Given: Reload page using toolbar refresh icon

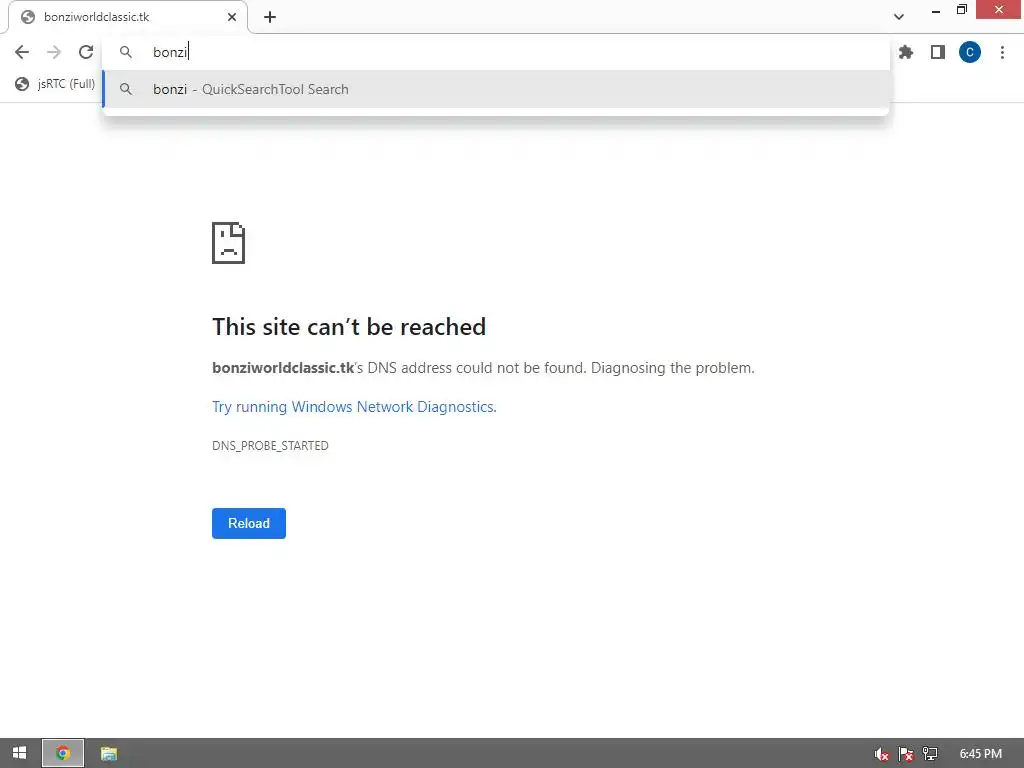Looking at the screenshot, I should [x=86, y=52].
